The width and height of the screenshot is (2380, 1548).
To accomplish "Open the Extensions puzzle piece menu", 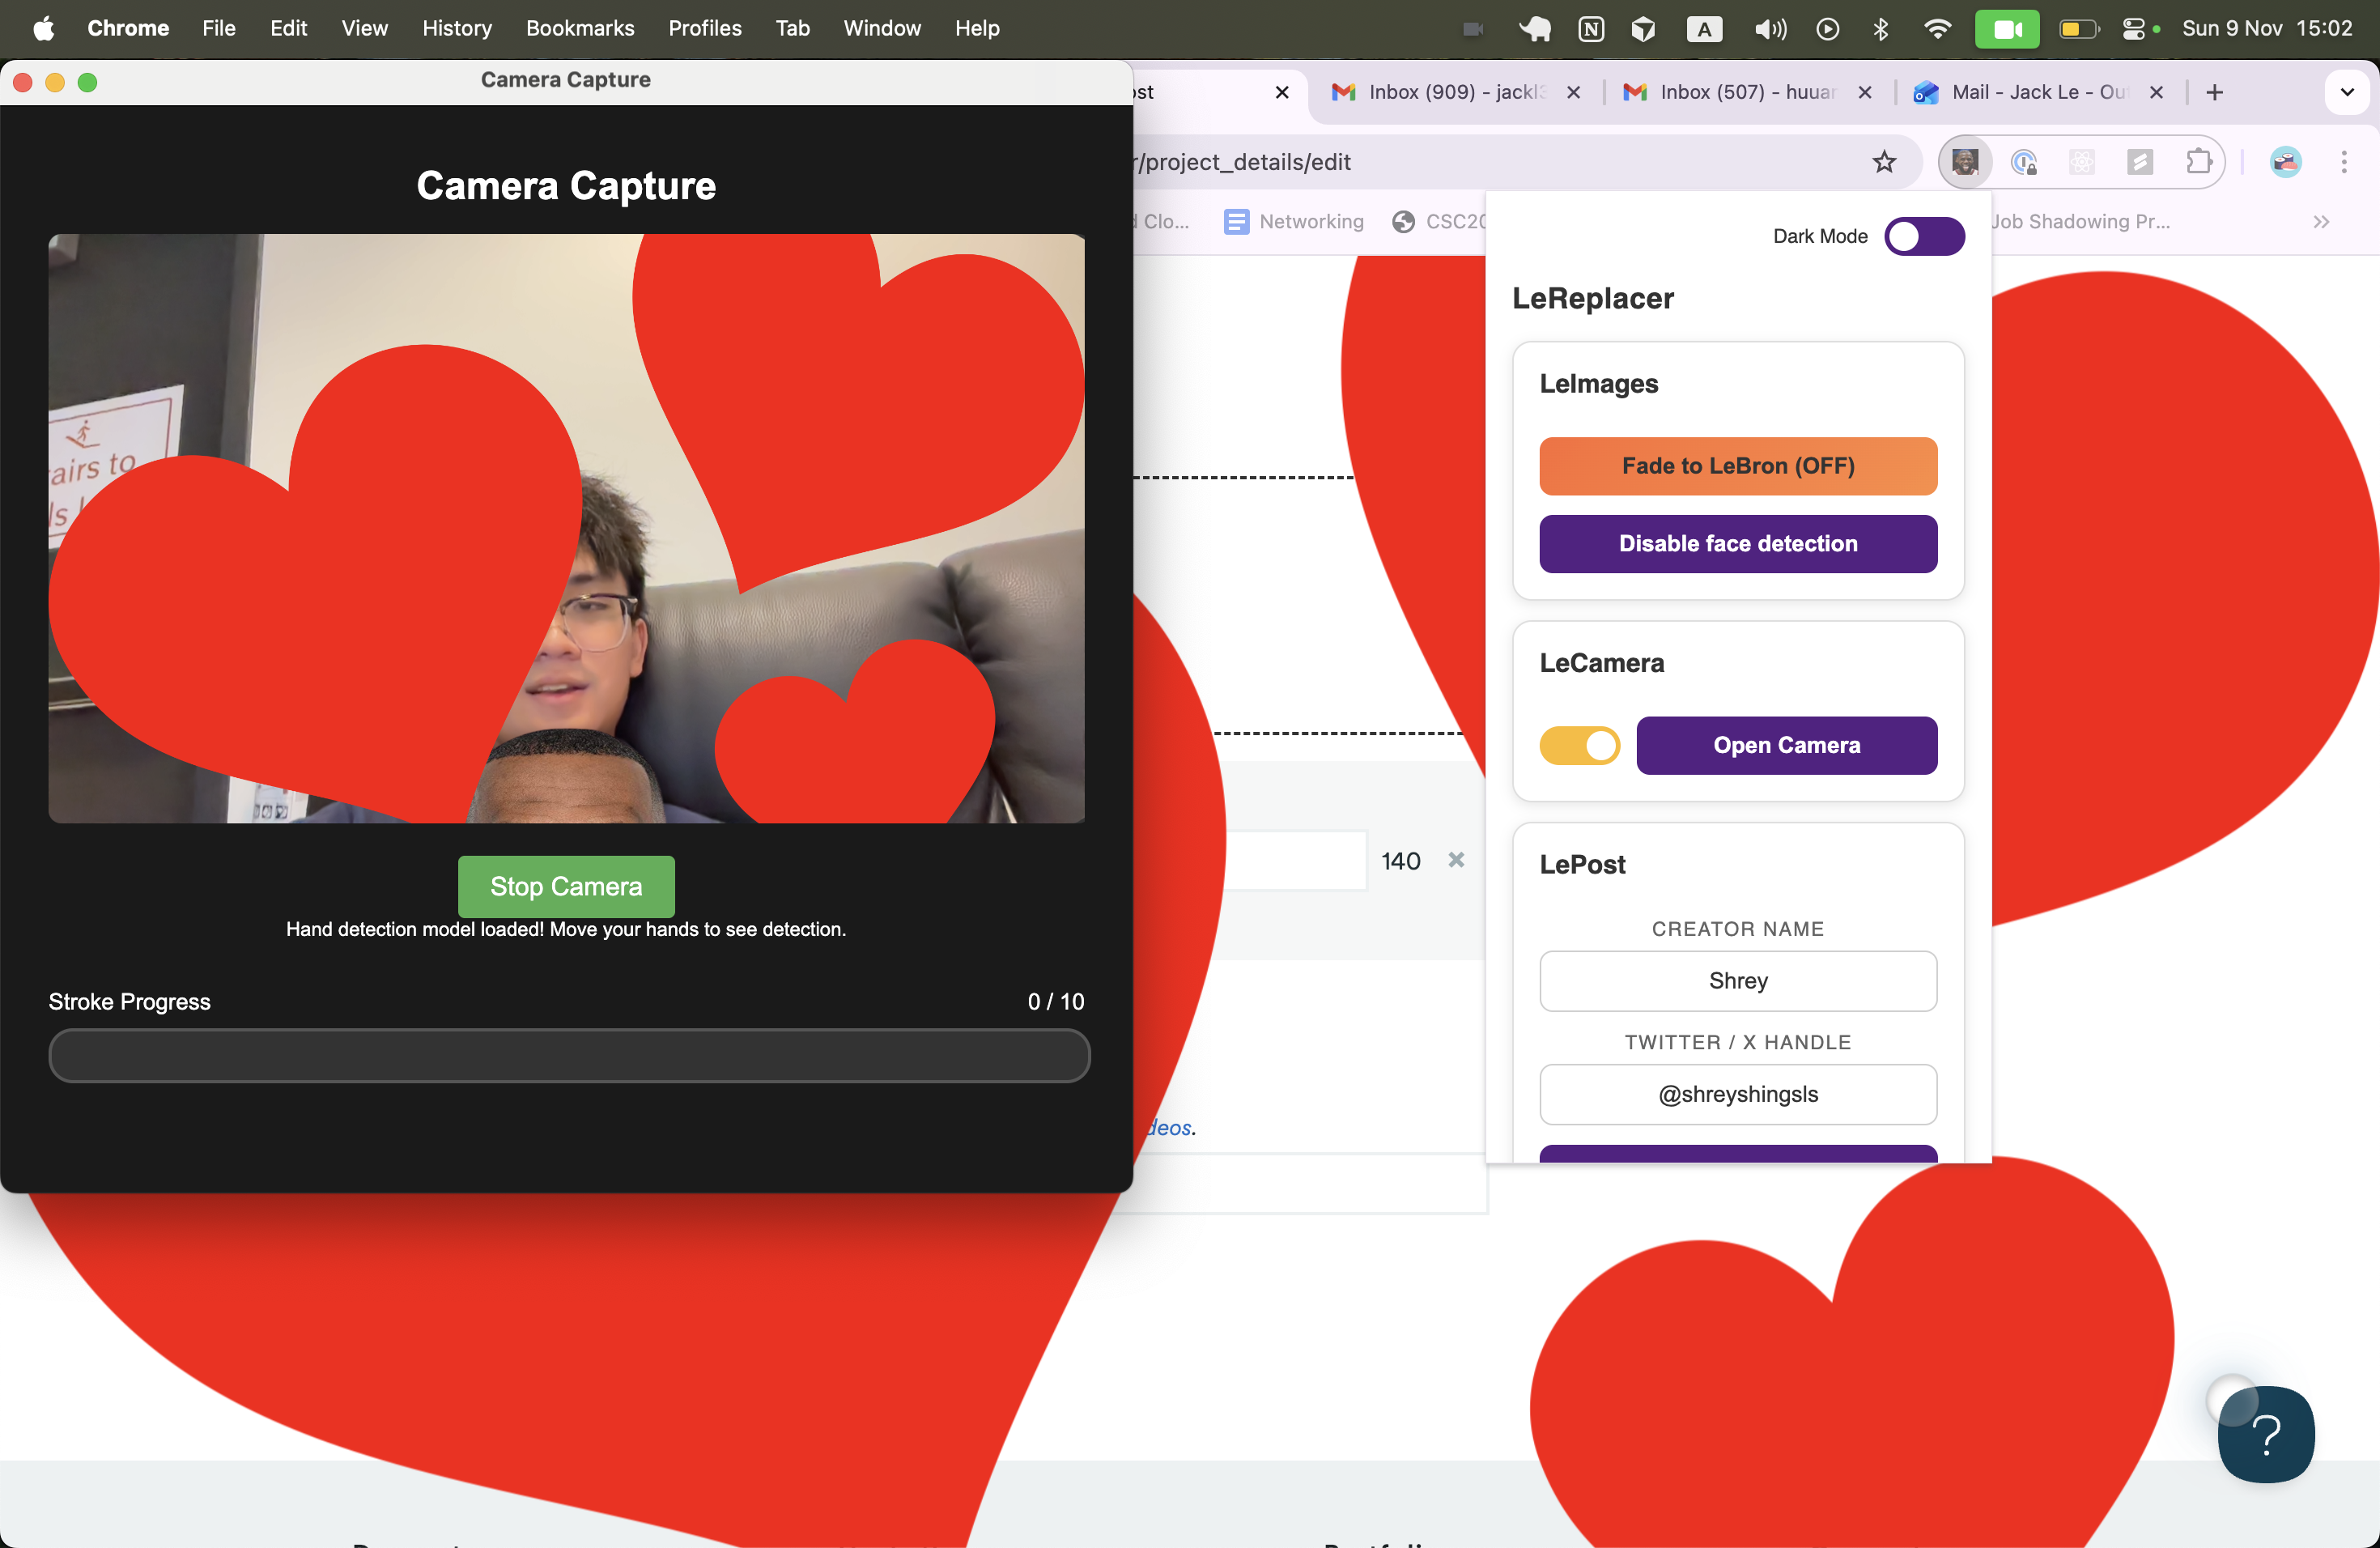I will pyautogui.click(x=2198, y=162).
